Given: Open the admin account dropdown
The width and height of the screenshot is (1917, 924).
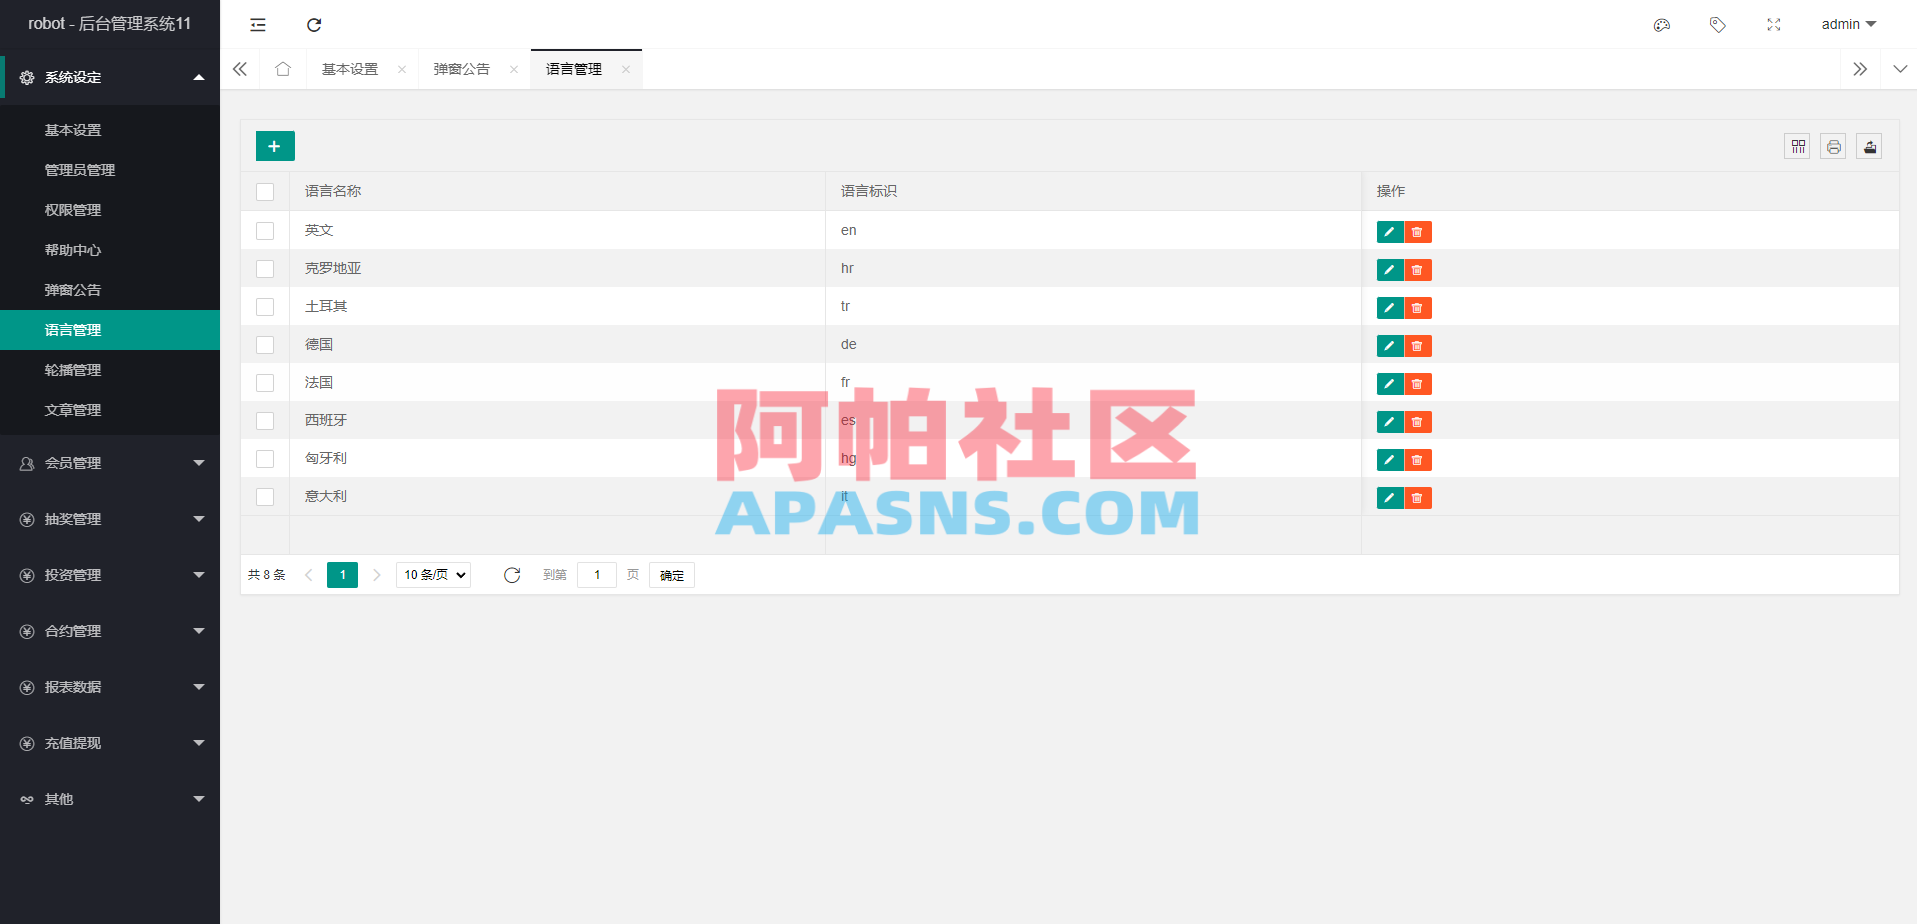Looking at the screenshot, I should click(1847, 24).
